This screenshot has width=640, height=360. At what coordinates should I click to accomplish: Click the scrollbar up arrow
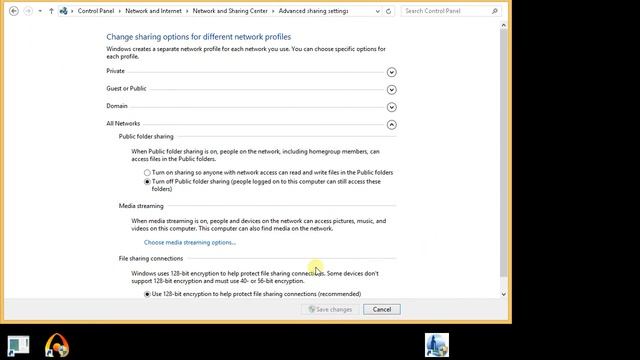point(503,25)
